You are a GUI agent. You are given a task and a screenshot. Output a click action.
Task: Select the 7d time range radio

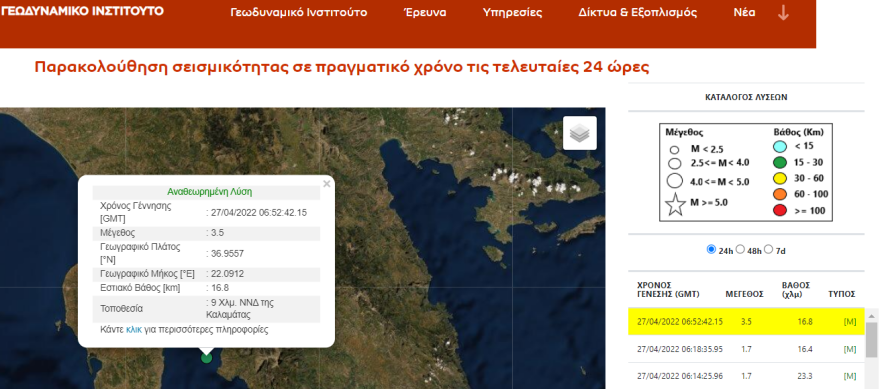click(768, 249)
